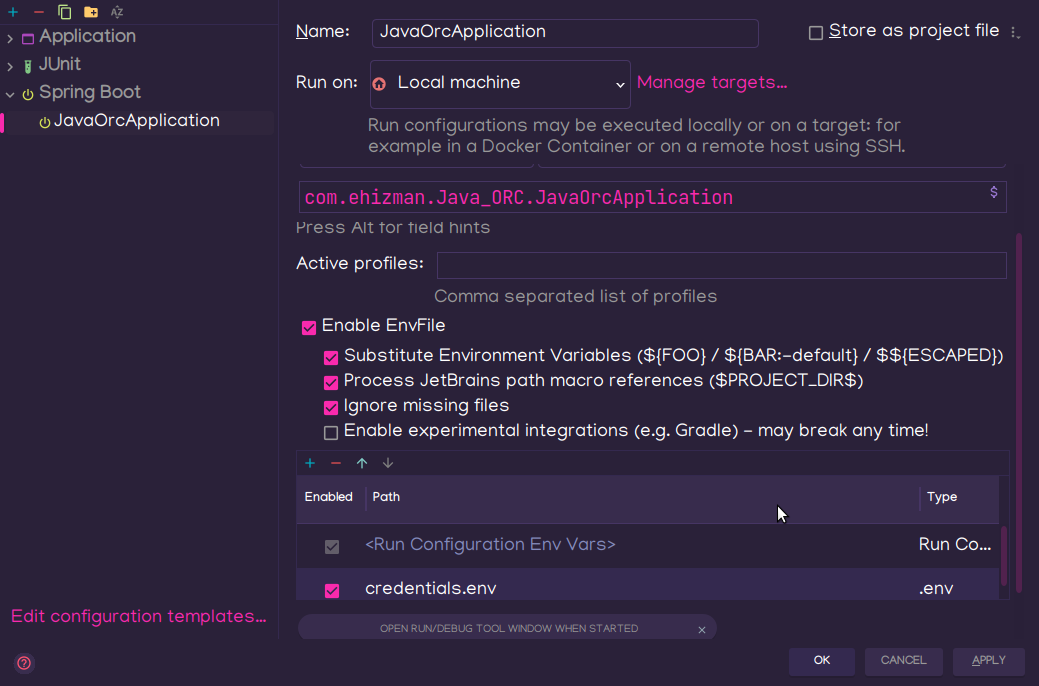Select the JUnit category row

[x=60, y=64]
